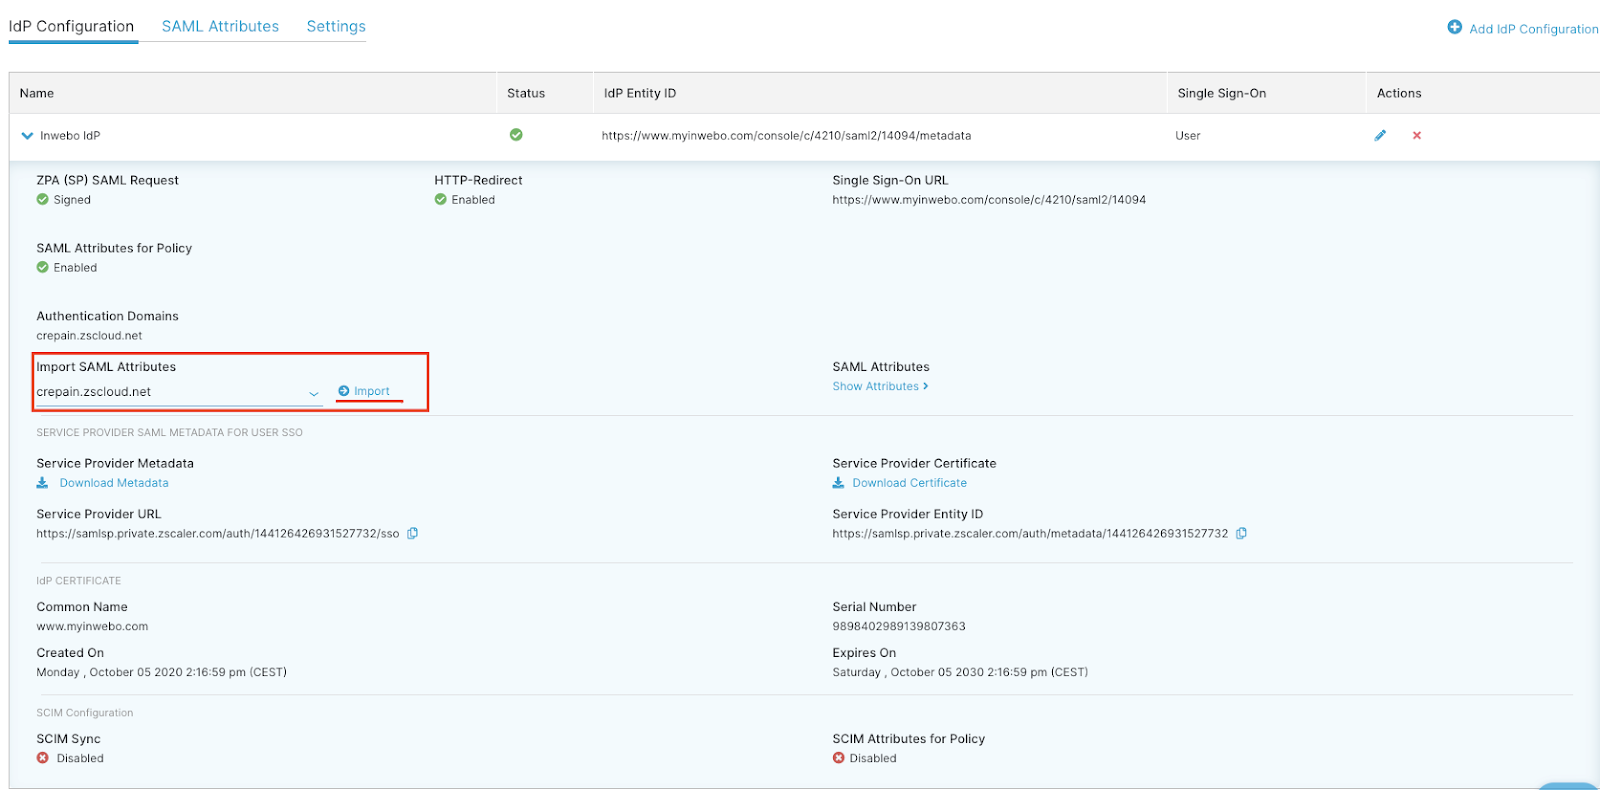Copy the Service Provider Entity ID
Screen dimensions: 1600x790
point(1241,533)
